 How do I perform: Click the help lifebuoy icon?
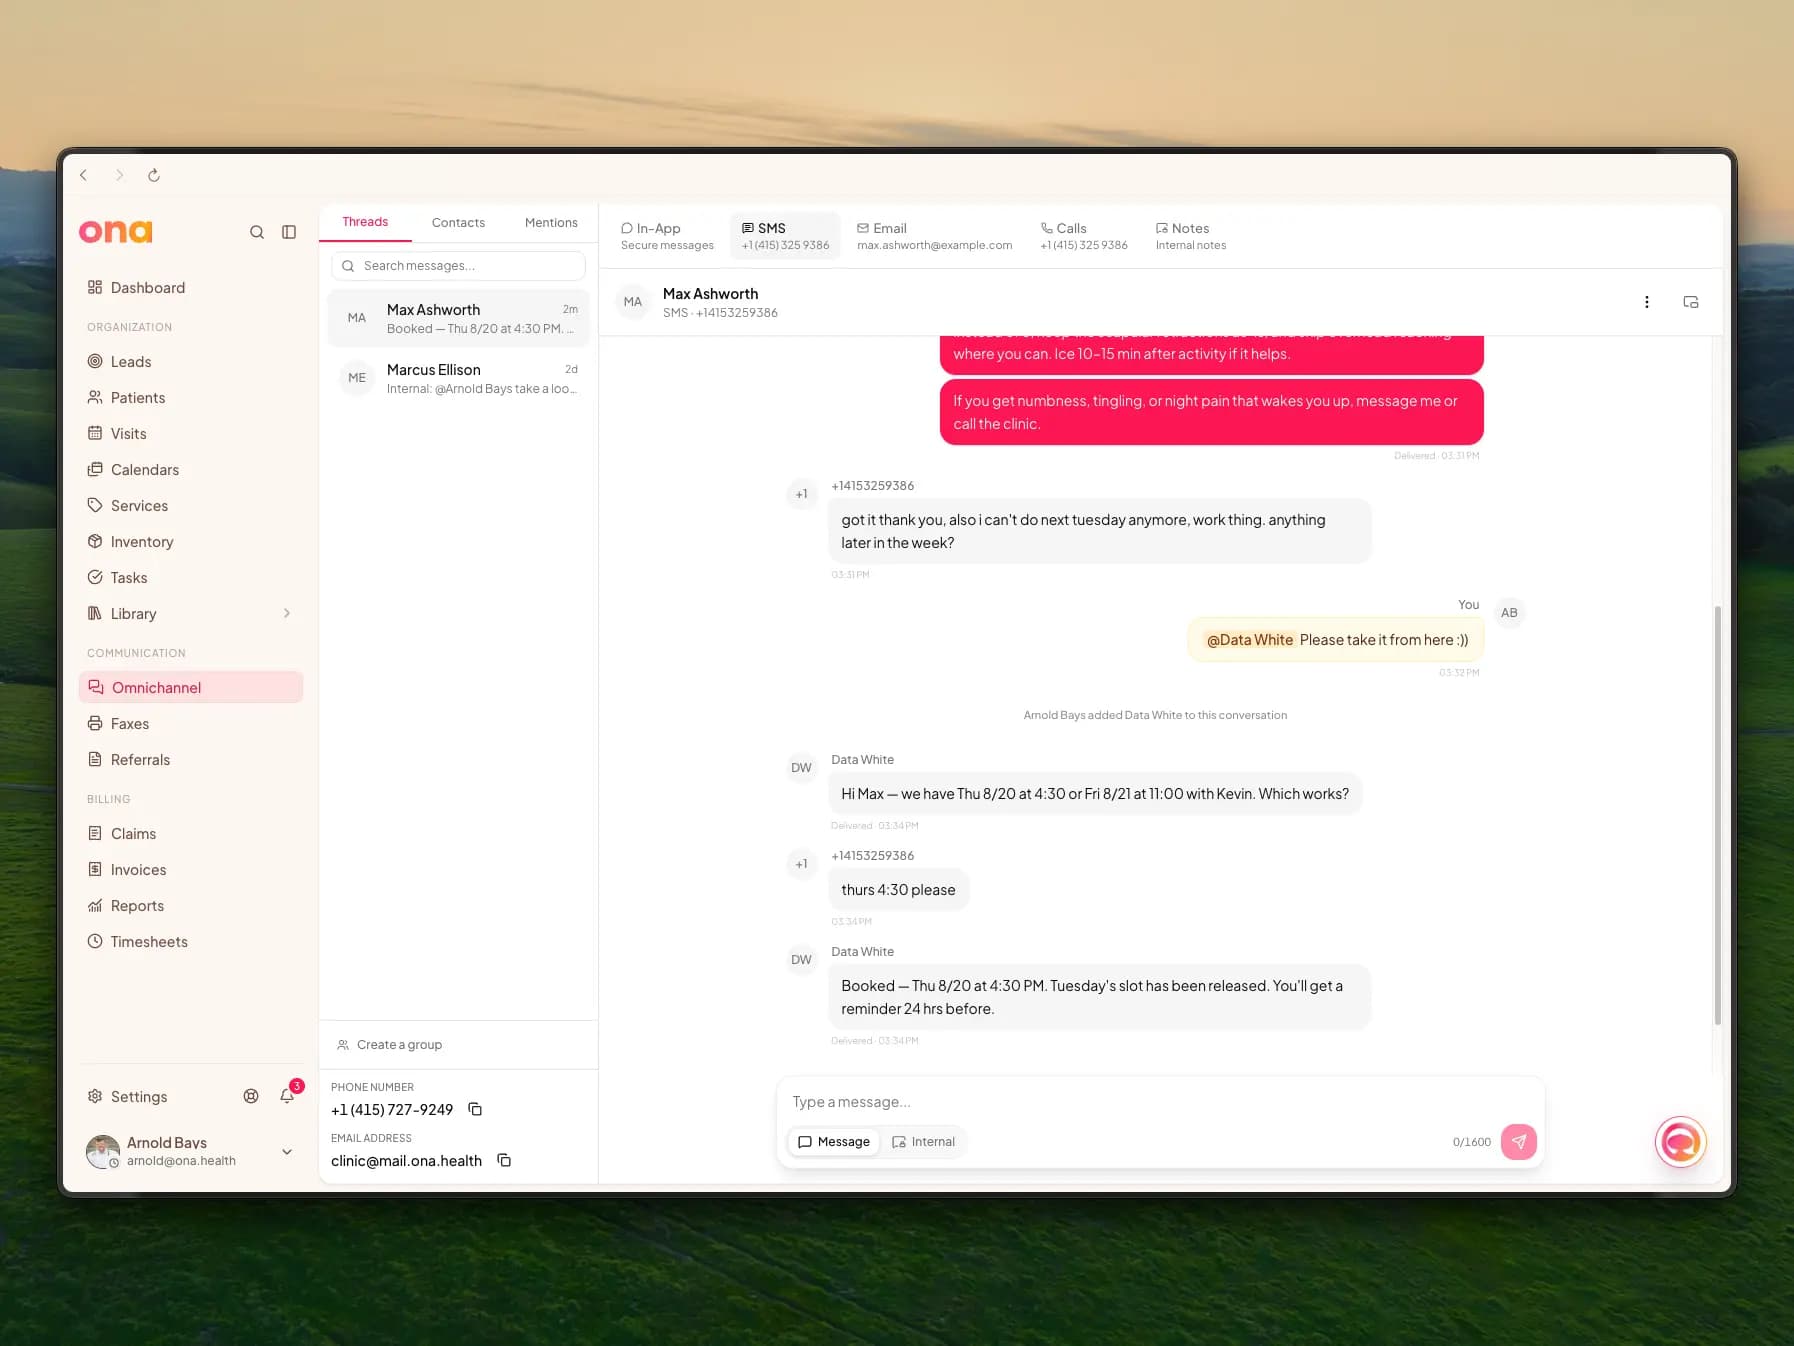[251, 1097]
